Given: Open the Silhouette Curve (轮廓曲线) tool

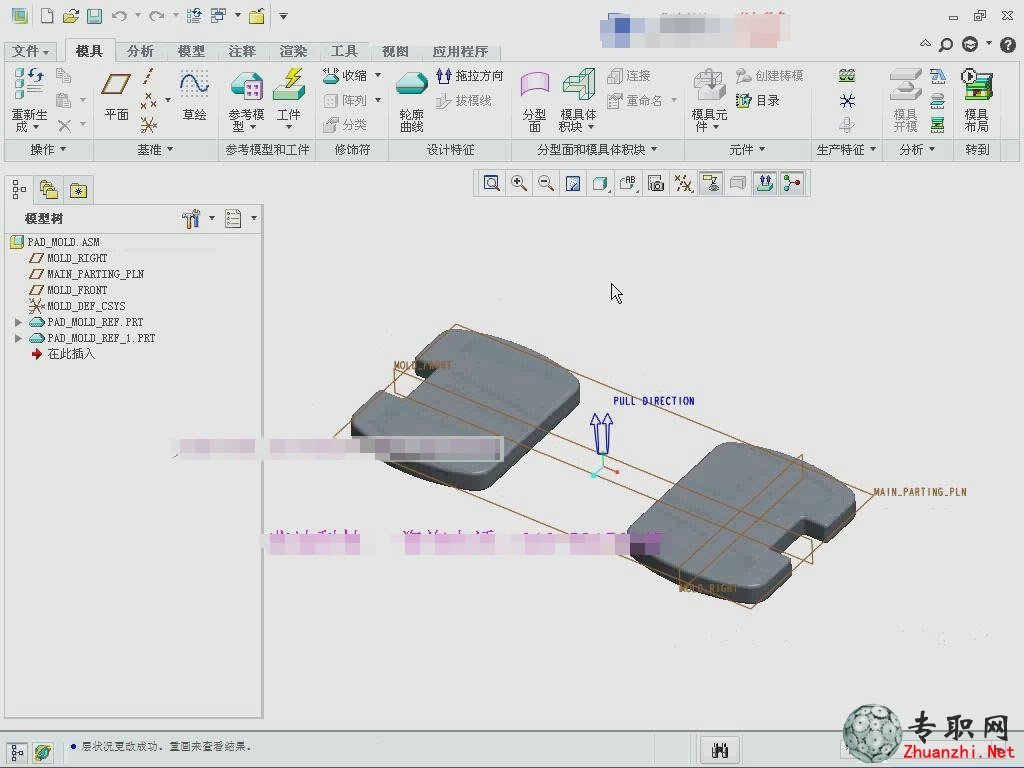Looking at the screenshot, I should coord(411,101).
